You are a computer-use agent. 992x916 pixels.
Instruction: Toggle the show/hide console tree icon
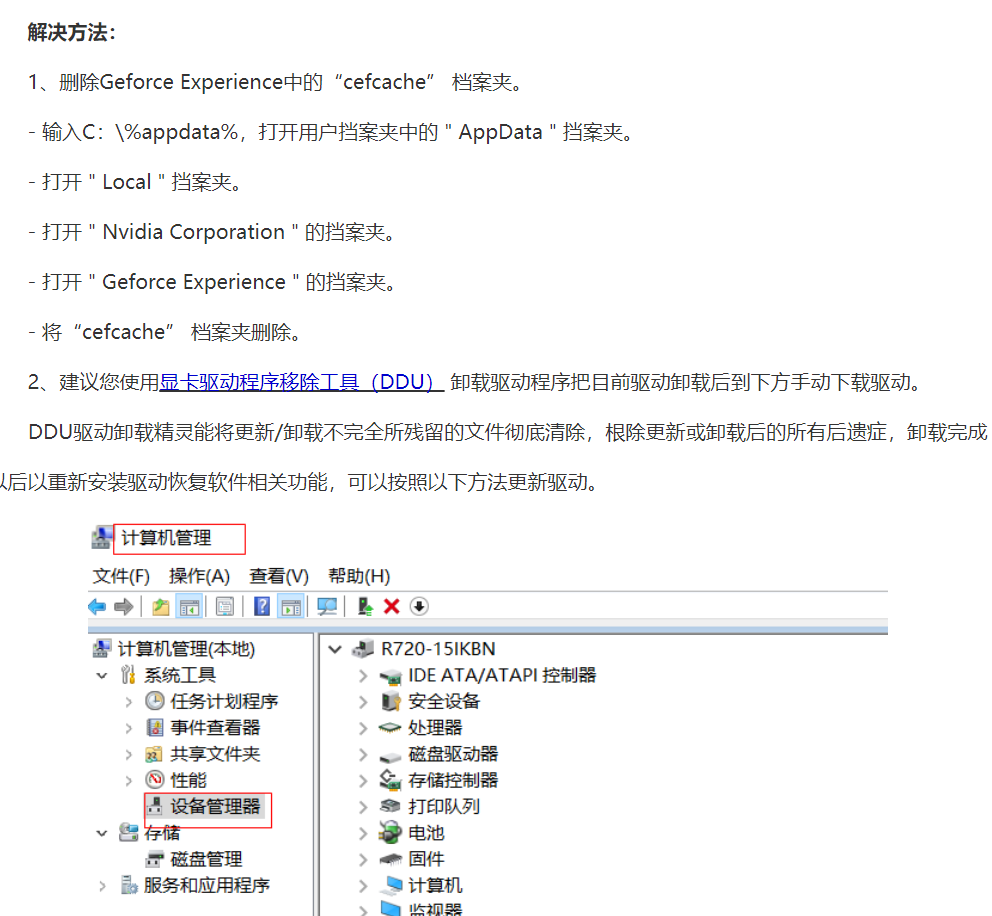tap(190, 607)
